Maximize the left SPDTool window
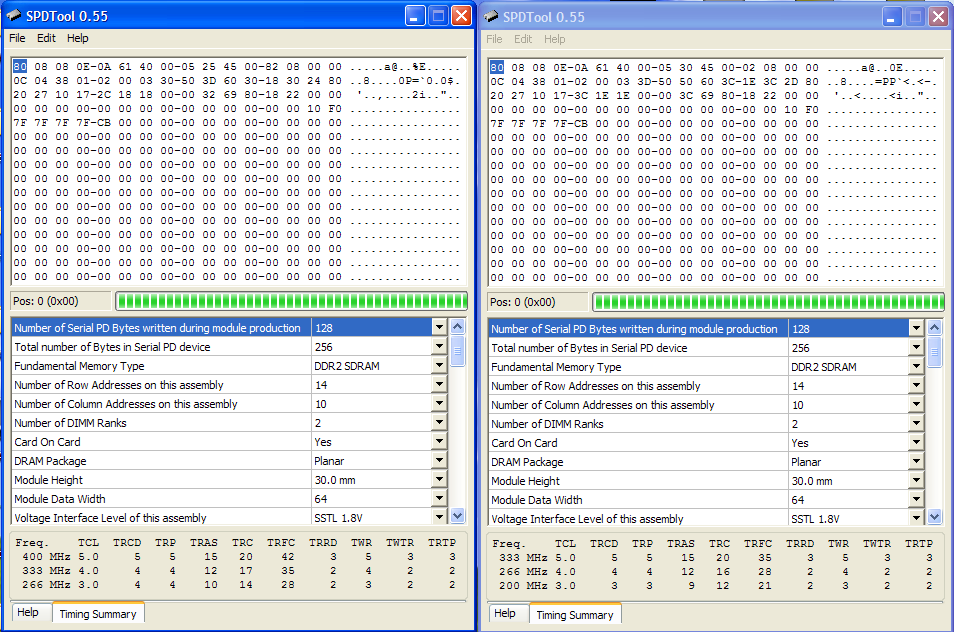This screenshot has width=954, height=632. point(438,16)
